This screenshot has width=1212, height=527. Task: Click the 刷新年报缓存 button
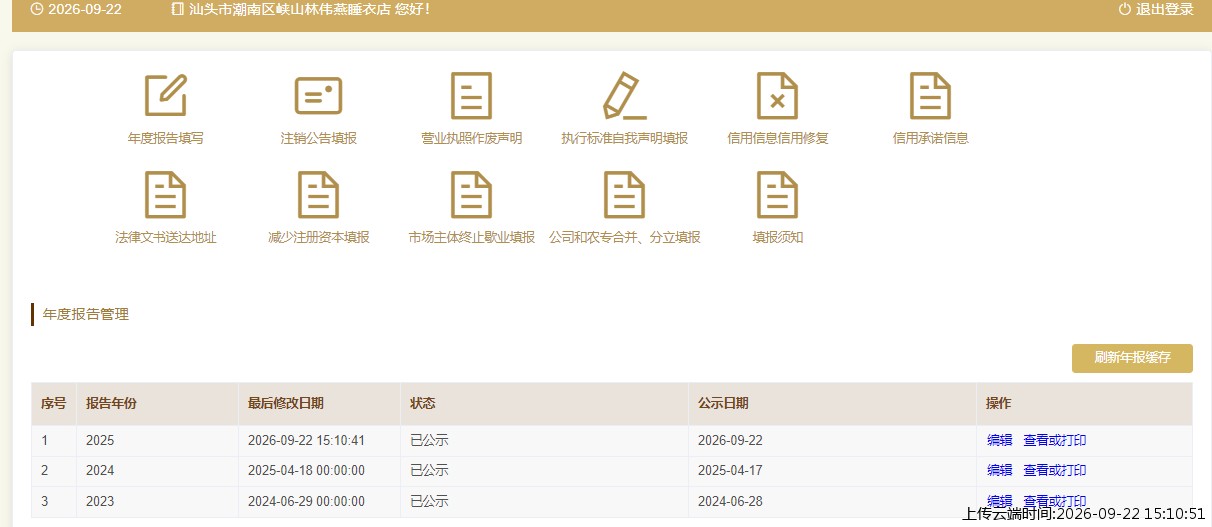[x=1132, y=358]
